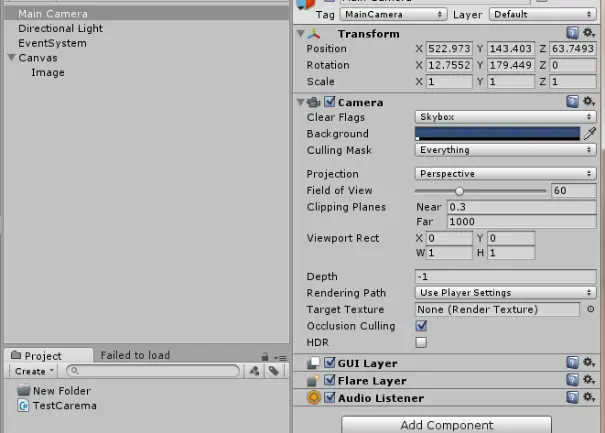Disable the Camera component checkbox
The image size is (605, 433).
(330, 102)
